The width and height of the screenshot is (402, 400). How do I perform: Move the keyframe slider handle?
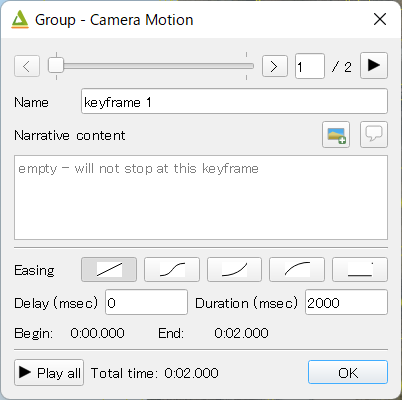[x=56, y=65]
